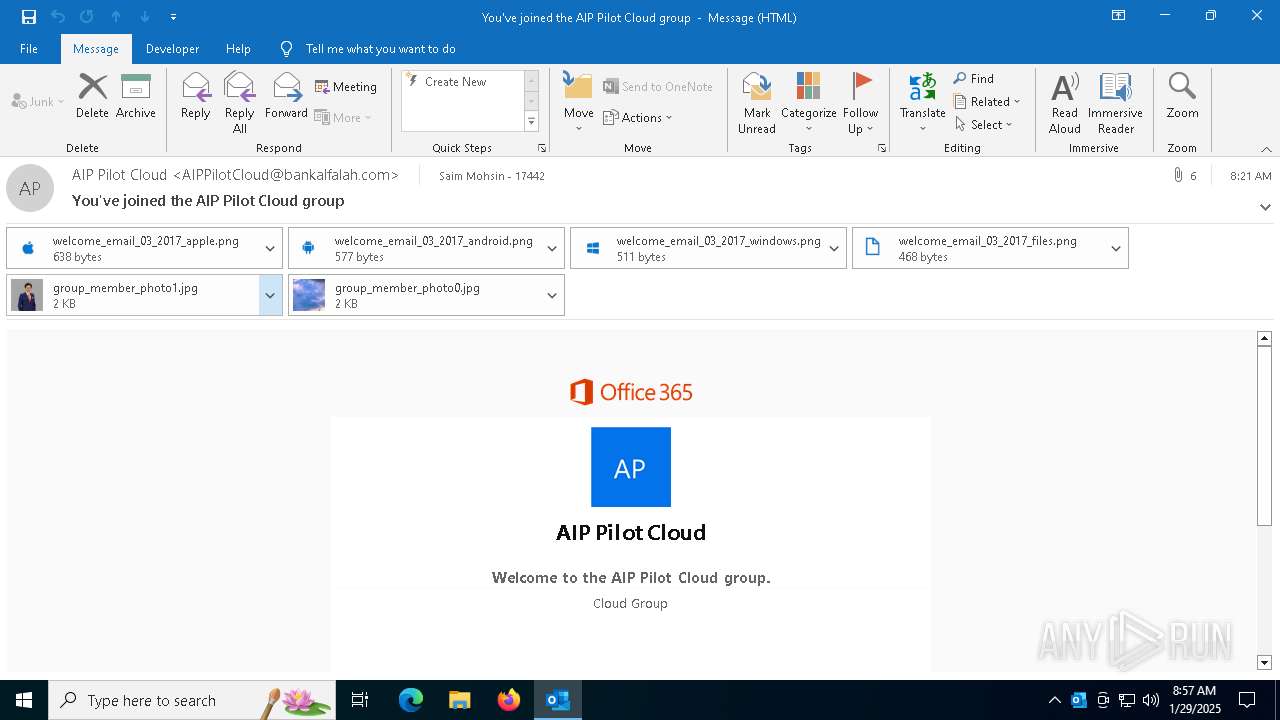Archive the message
Image resolution: width=1280 pixels, height=720 pixels.
[x=136, y=97]
